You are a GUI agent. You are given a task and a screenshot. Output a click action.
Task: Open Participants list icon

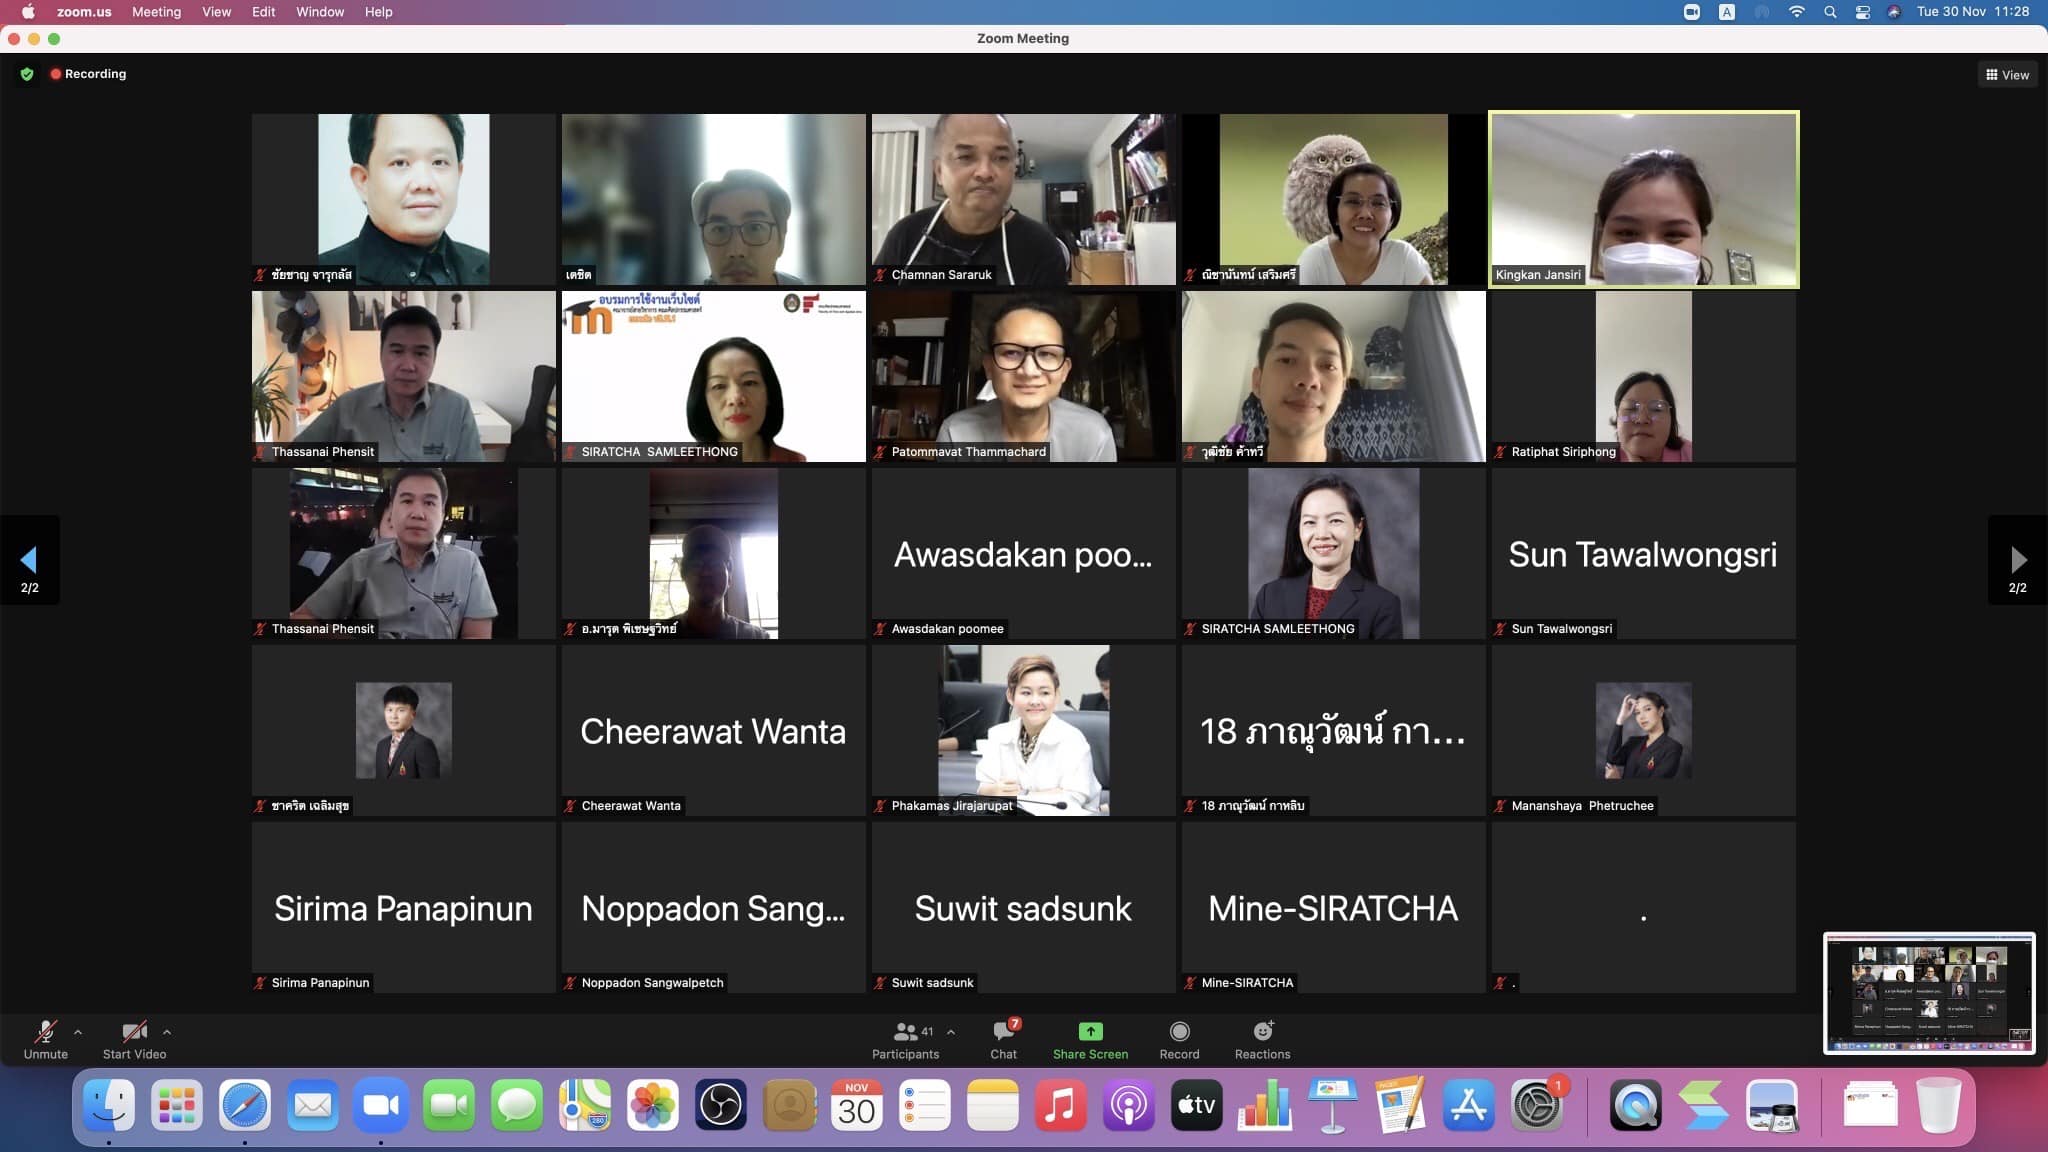[906, 1032]
